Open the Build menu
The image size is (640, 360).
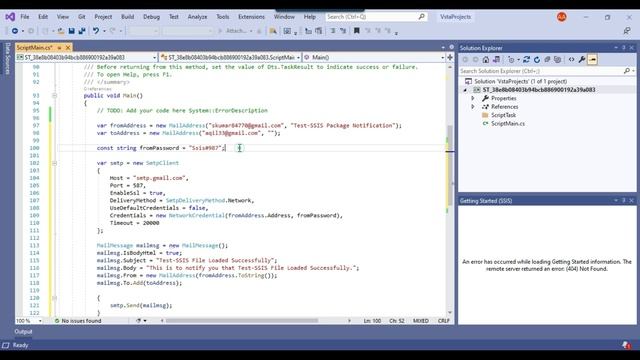[127, 17]
